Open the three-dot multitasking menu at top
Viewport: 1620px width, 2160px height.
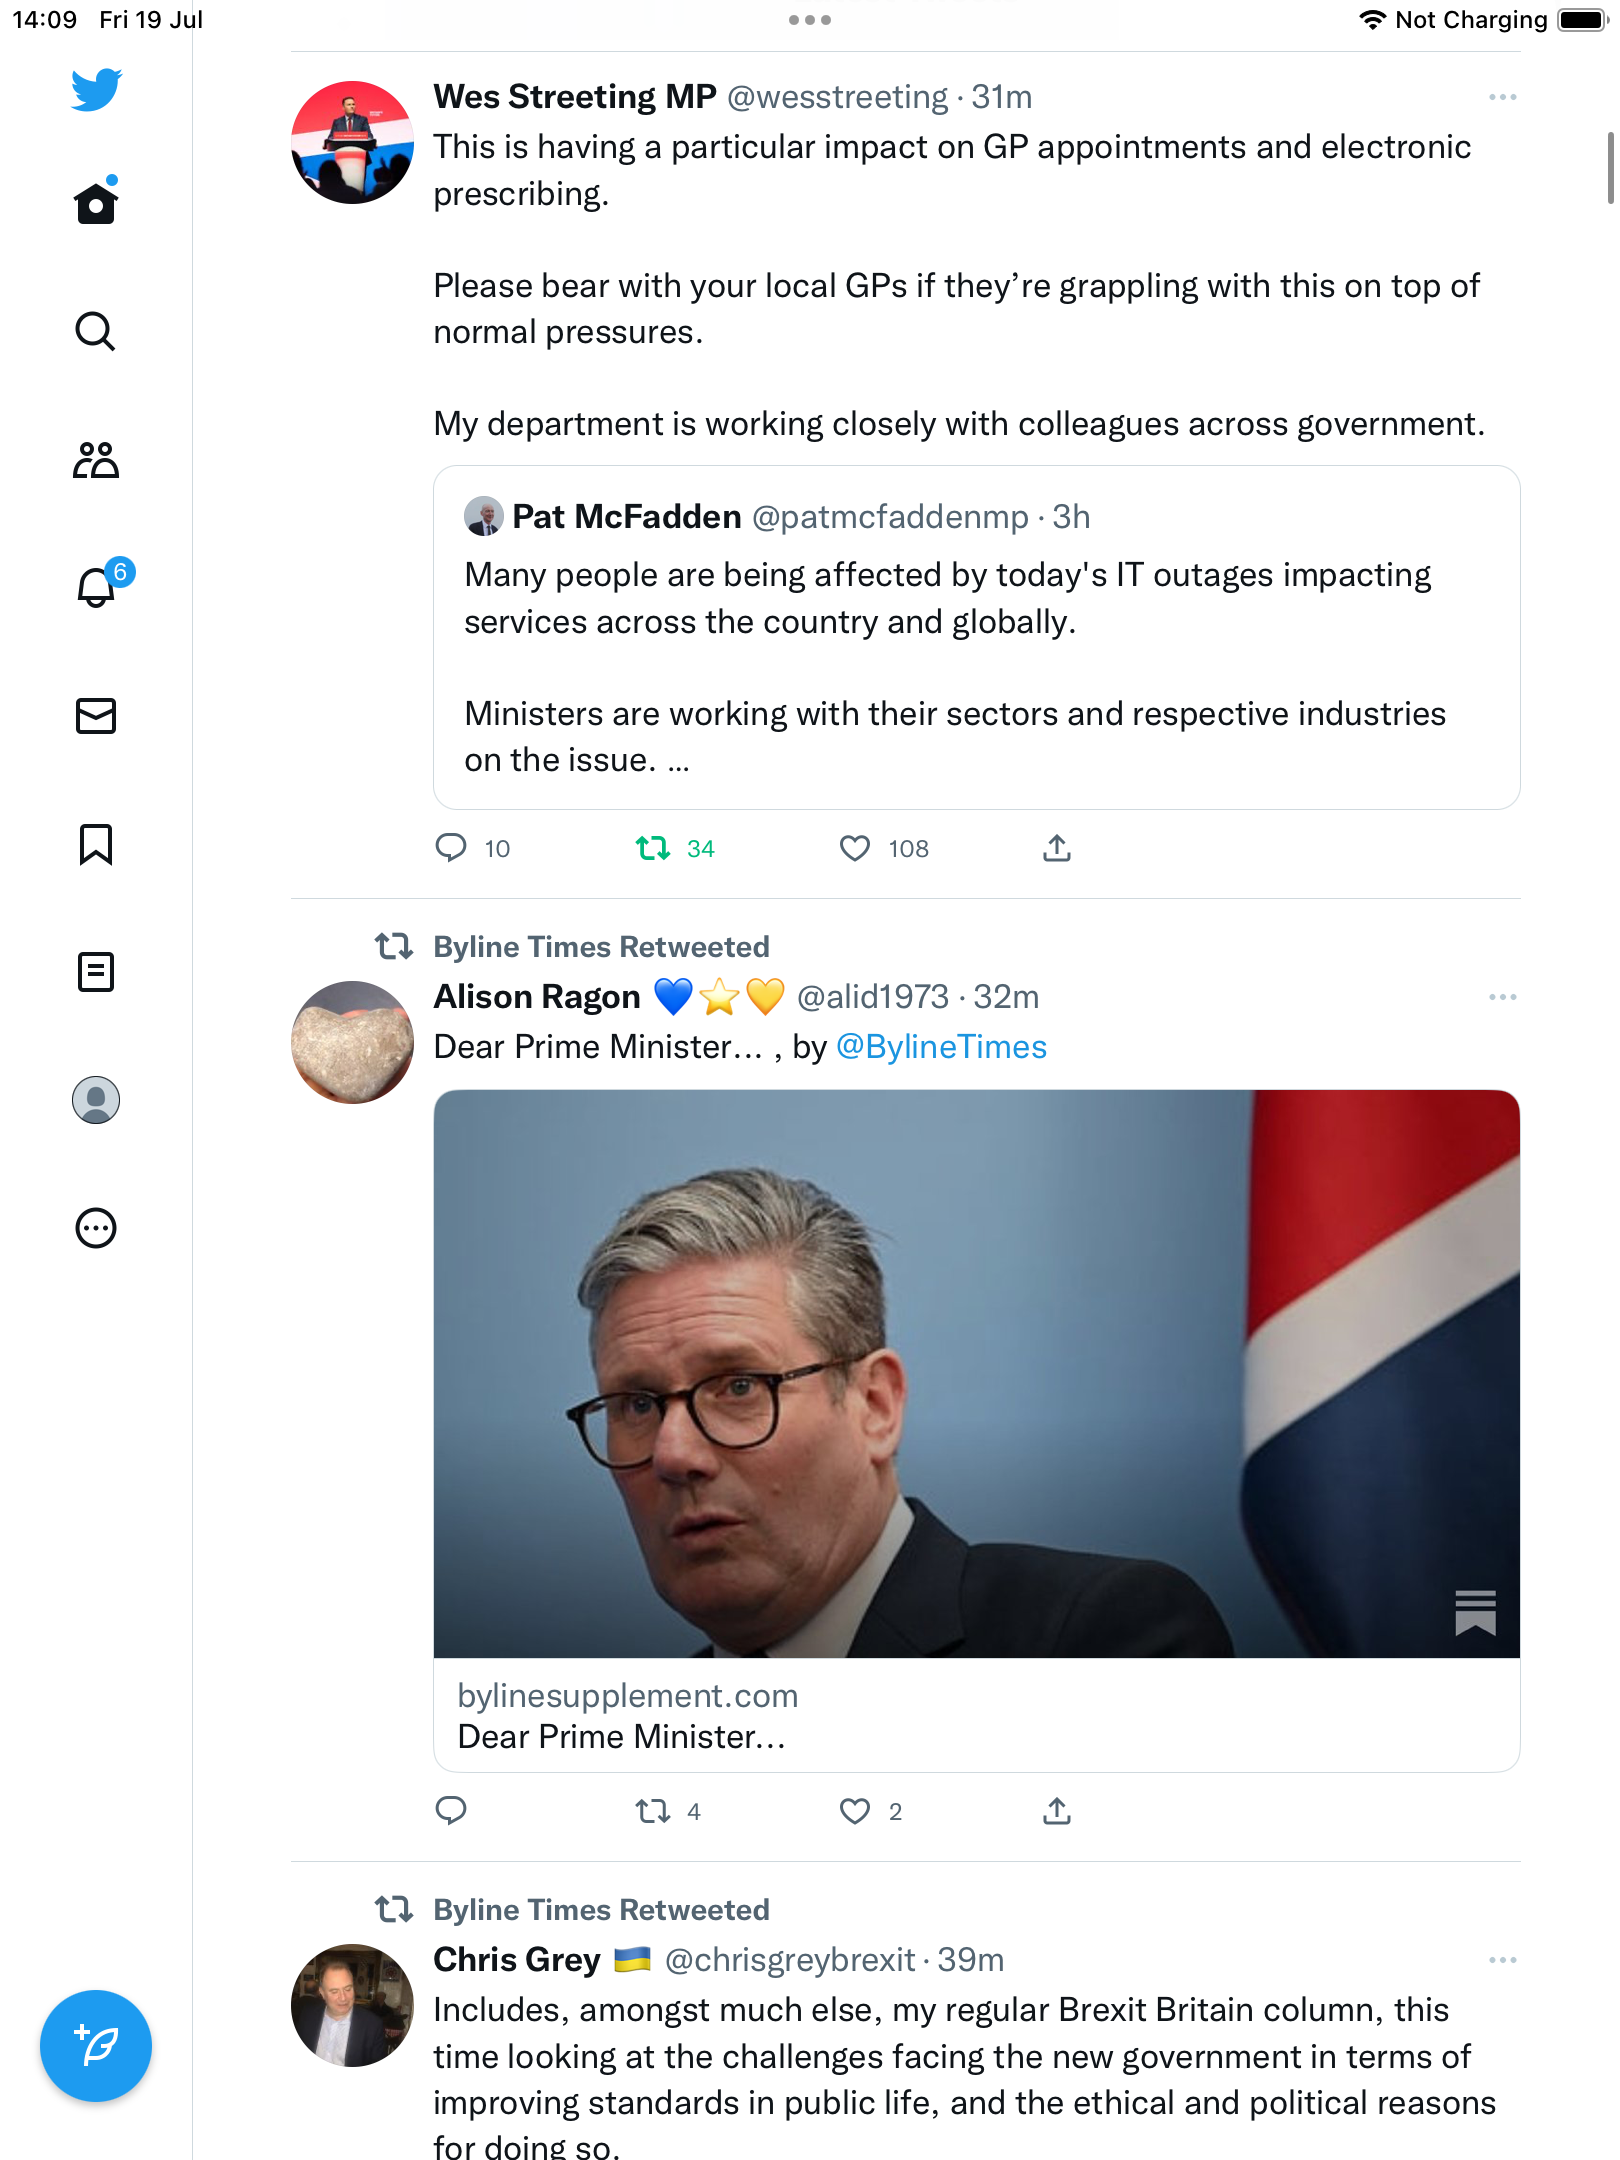pos(810,20)
